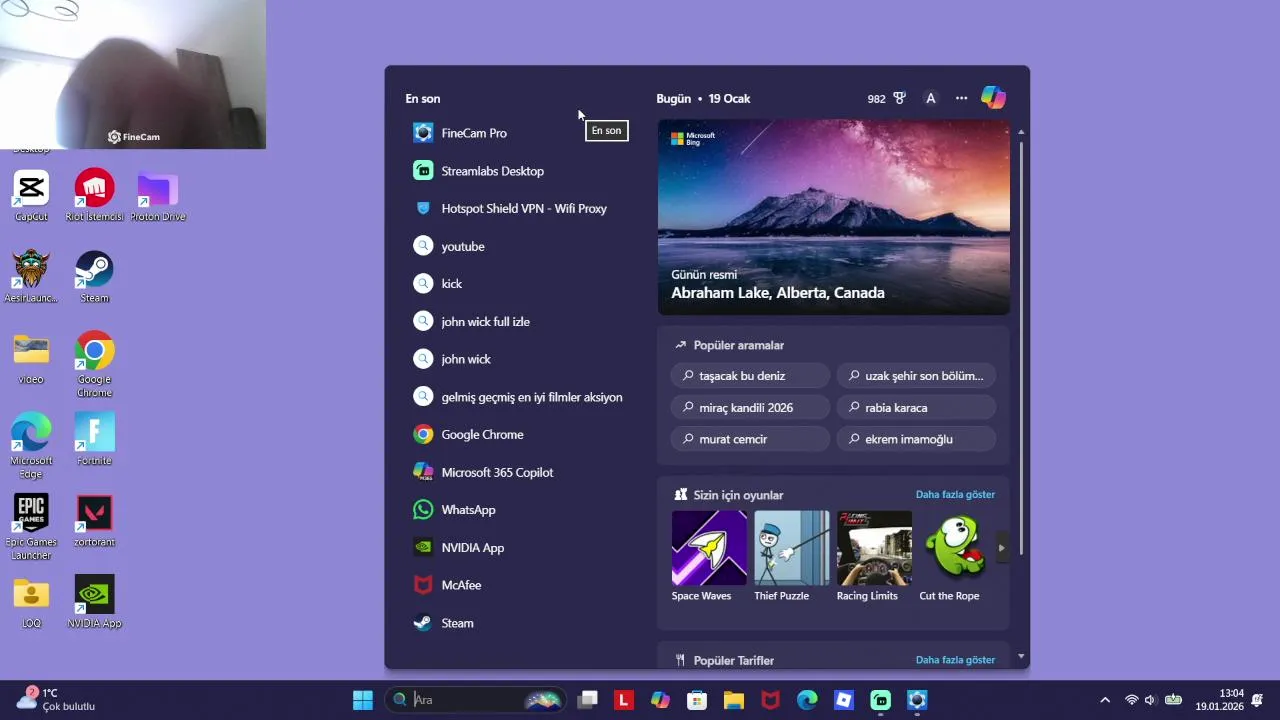
Task: Click the panel scrollbar down arrow
Action: click(x=1021, y=657)
